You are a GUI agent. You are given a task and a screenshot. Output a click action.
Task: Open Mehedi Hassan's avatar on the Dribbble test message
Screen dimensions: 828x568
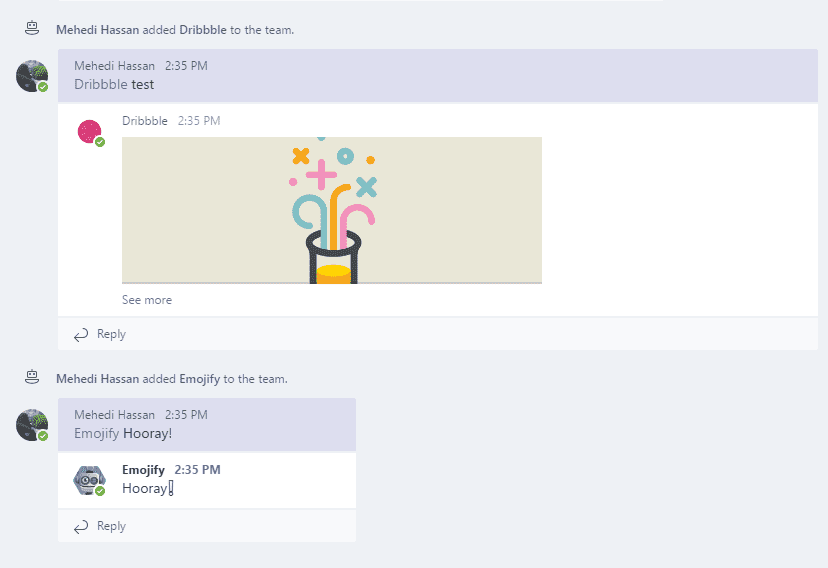coord(31,76)
